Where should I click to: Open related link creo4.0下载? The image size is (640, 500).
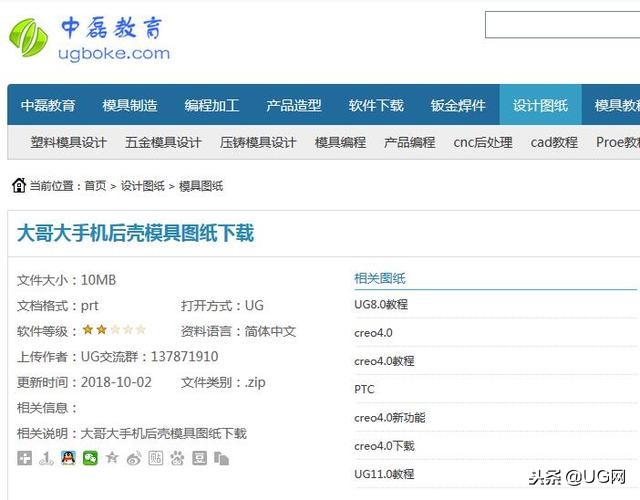coord(384,446)
